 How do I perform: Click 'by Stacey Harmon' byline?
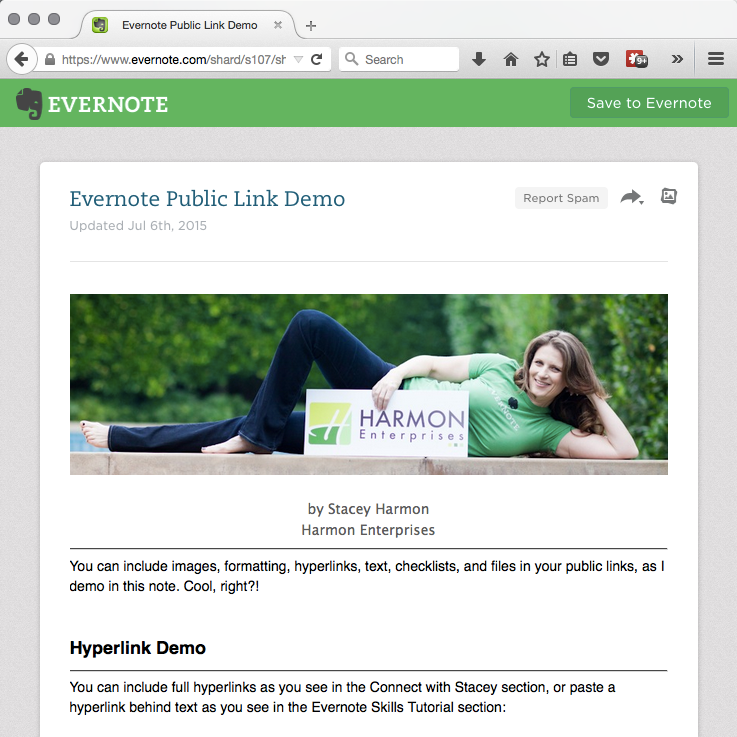[368, 509]
